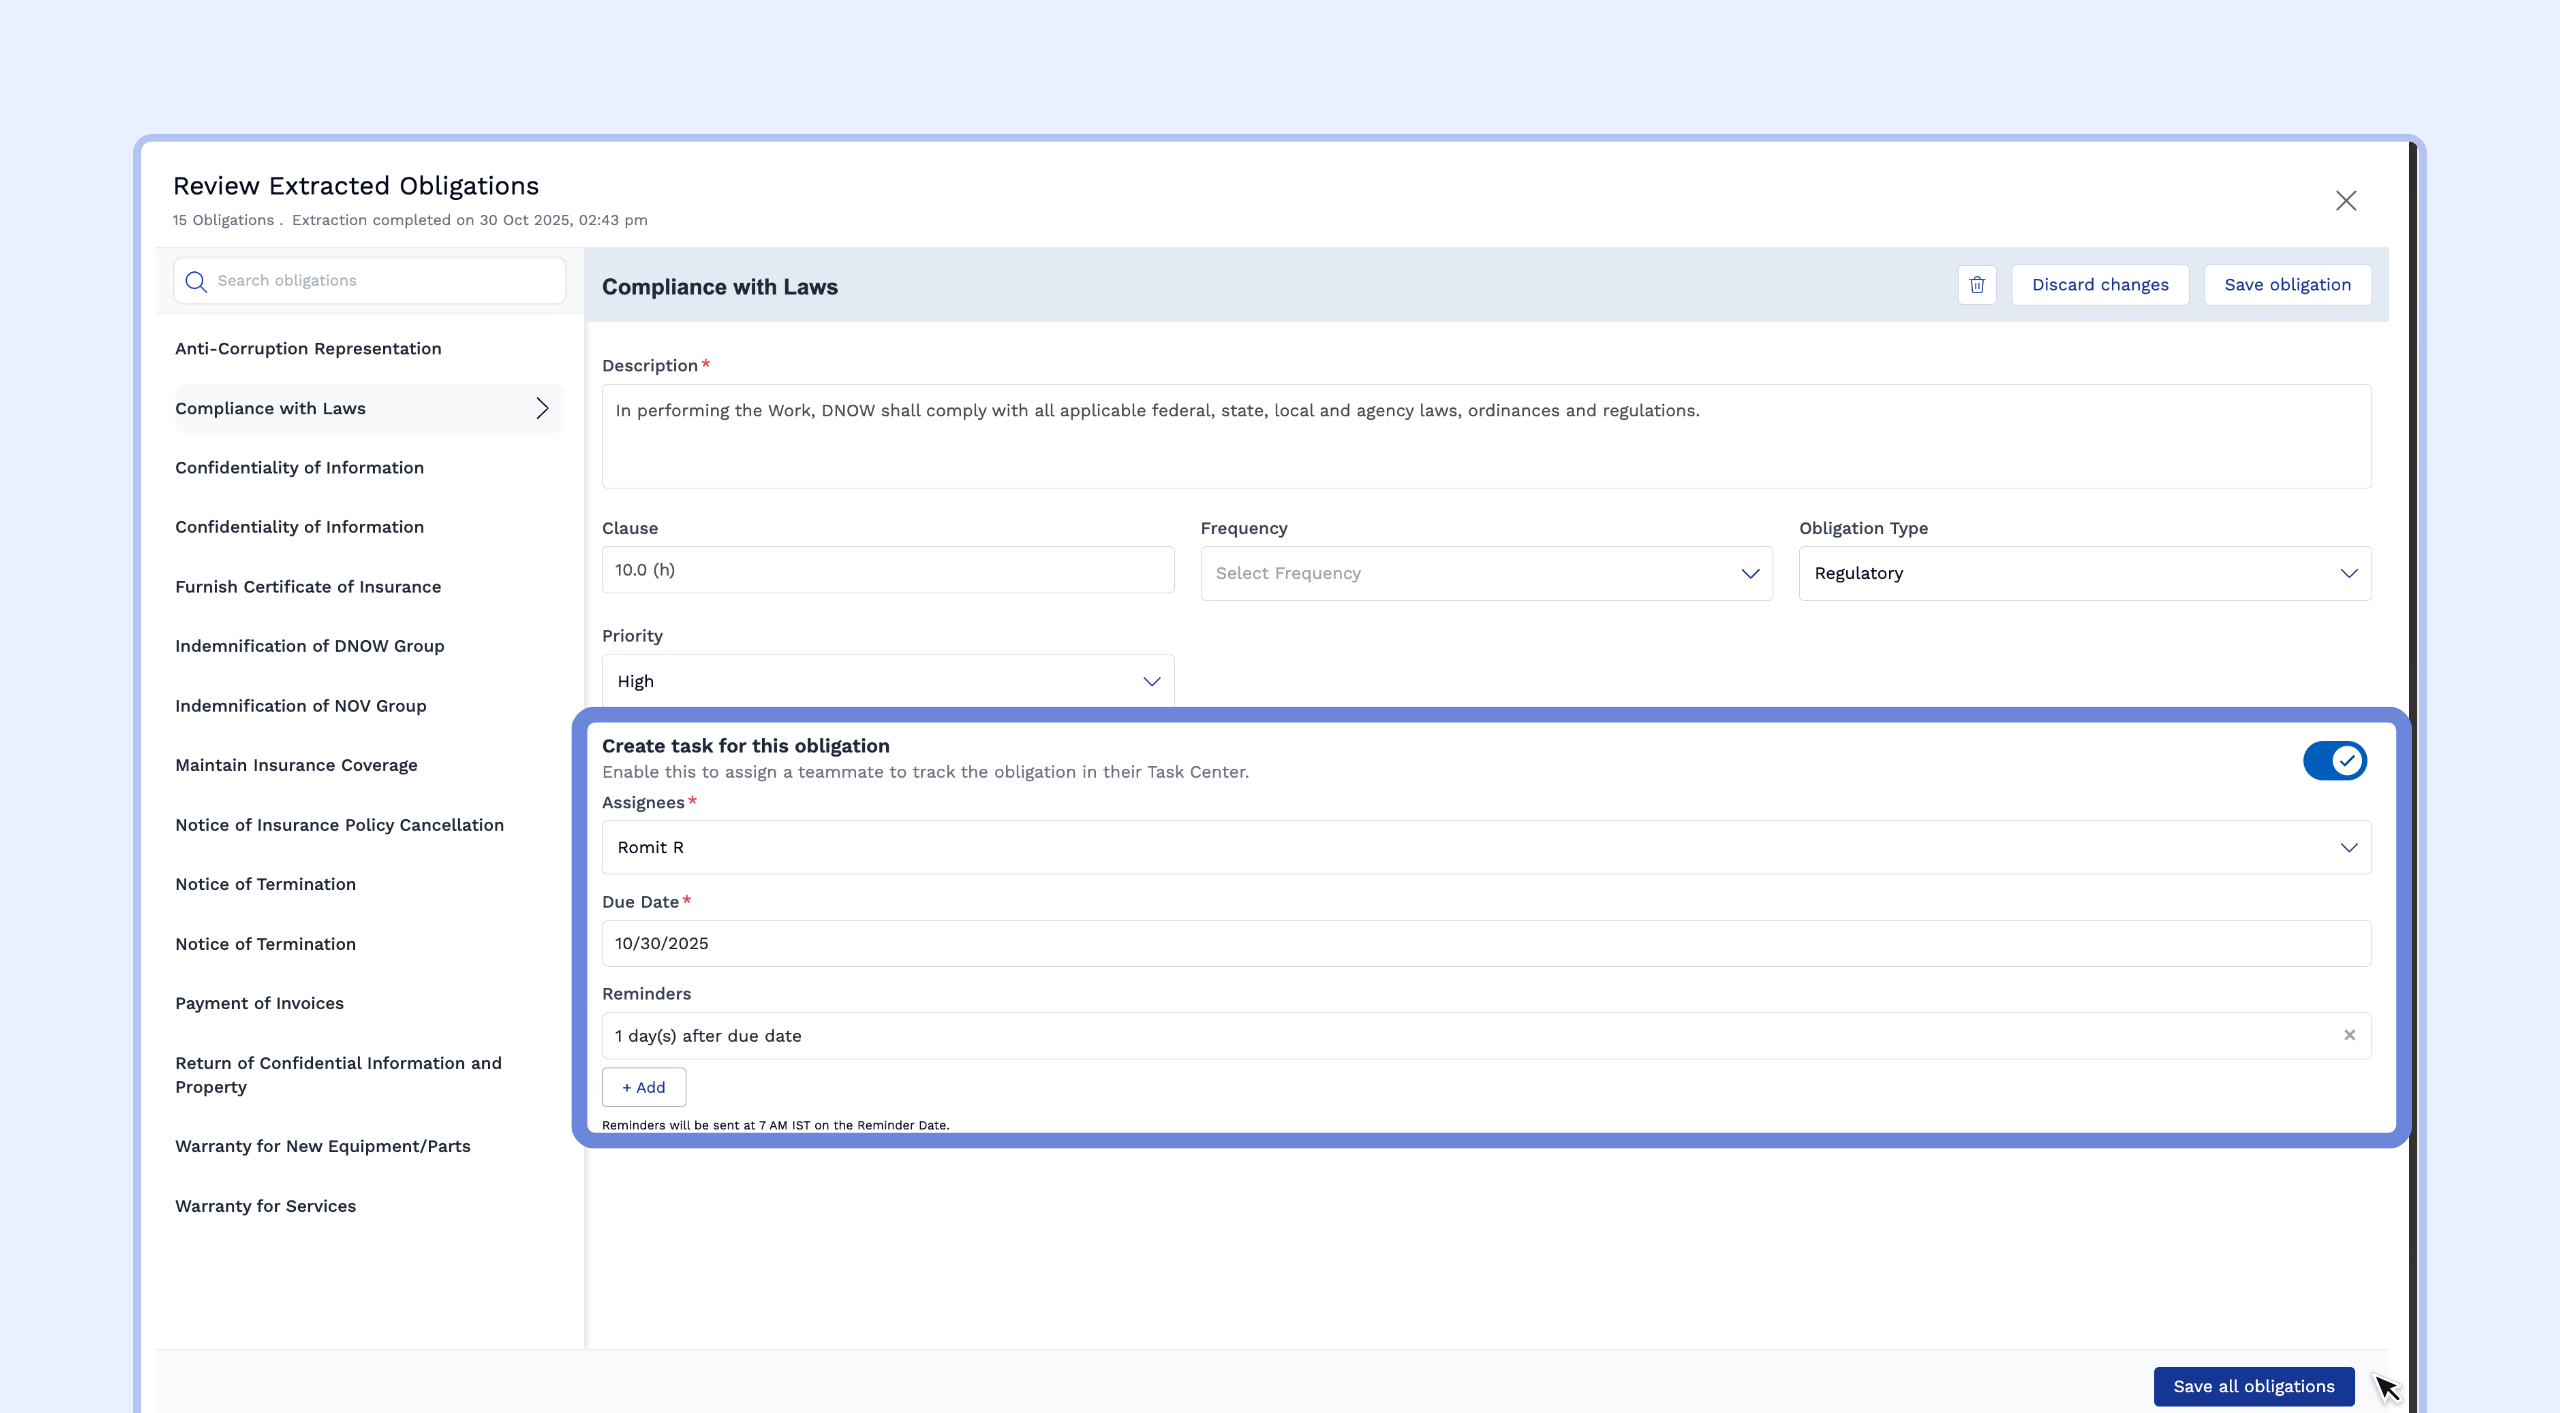Screen dimensions: 2560x1413
Task: Click chevron arrow beside Compliance with Laws
Action: coord(542,408)
